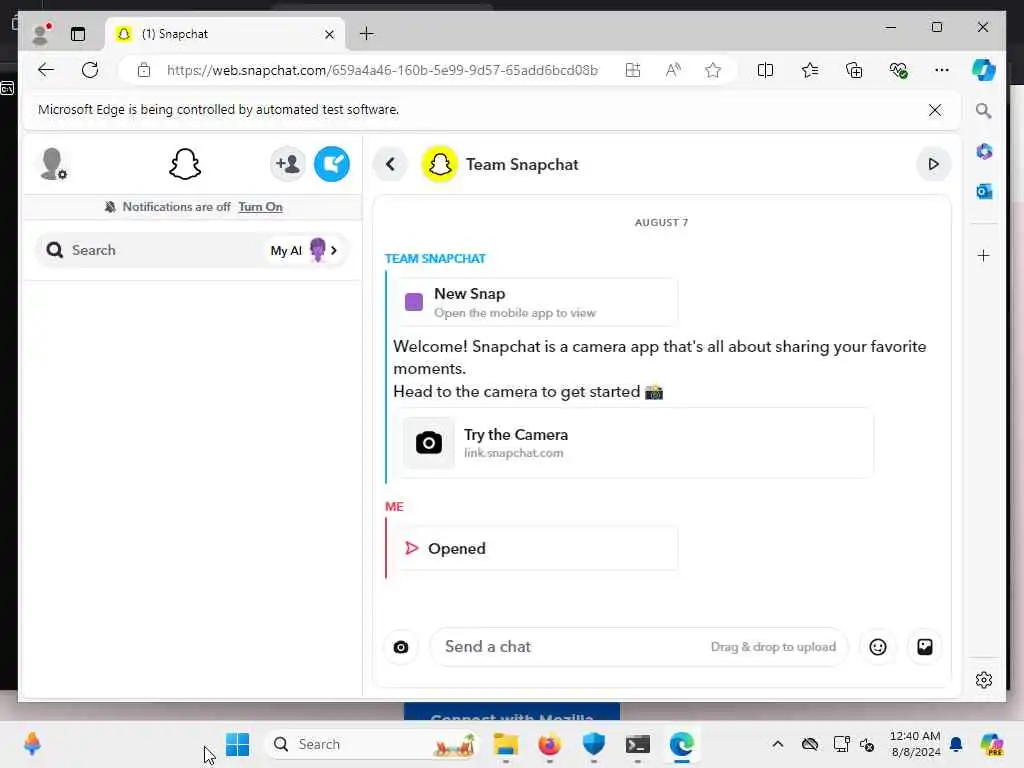Open the Try the Camera link card

click(x=633, y=443)
